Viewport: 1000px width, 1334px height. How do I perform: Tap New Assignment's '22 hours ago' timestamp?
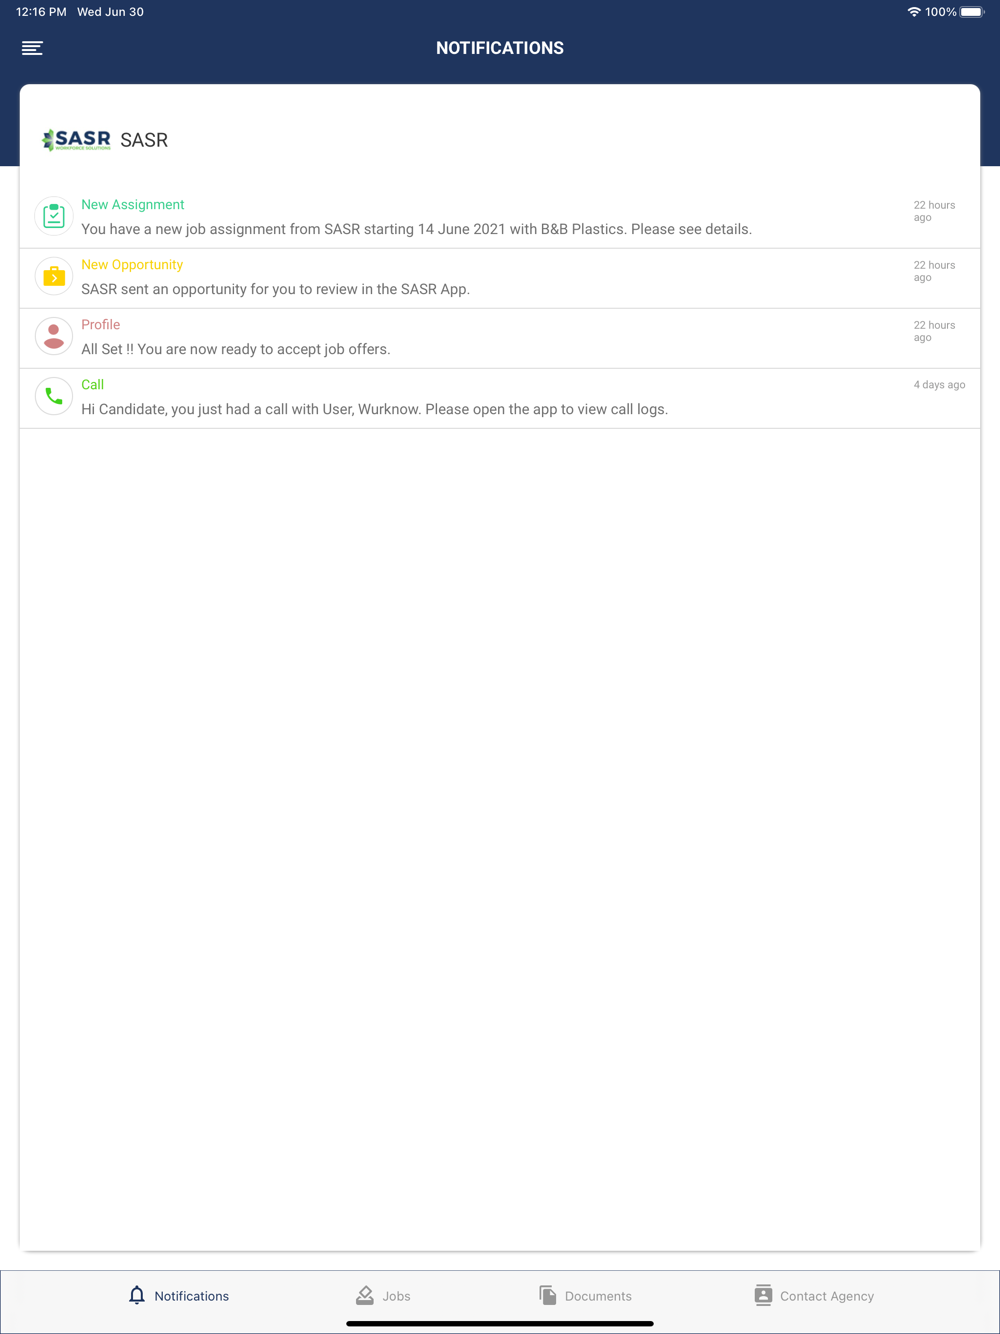(x=934, y=211)
